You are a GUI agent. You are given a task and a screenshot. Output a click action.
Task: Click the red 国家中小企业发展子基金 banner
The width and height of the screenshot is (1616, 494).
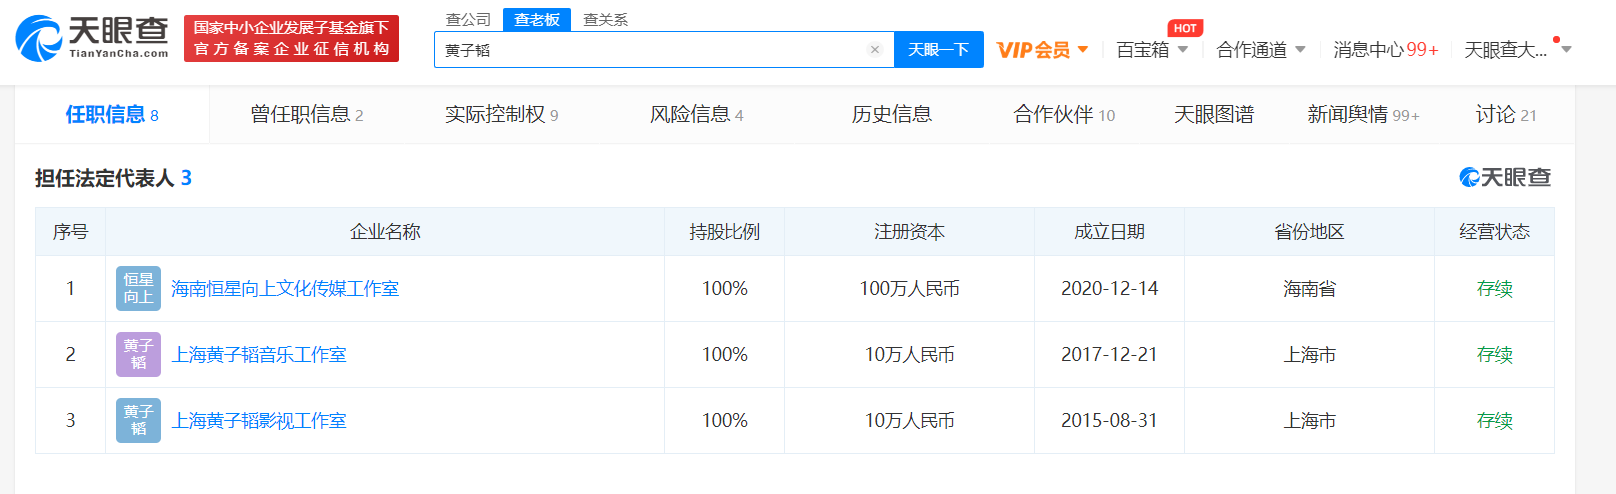[291, 38]
